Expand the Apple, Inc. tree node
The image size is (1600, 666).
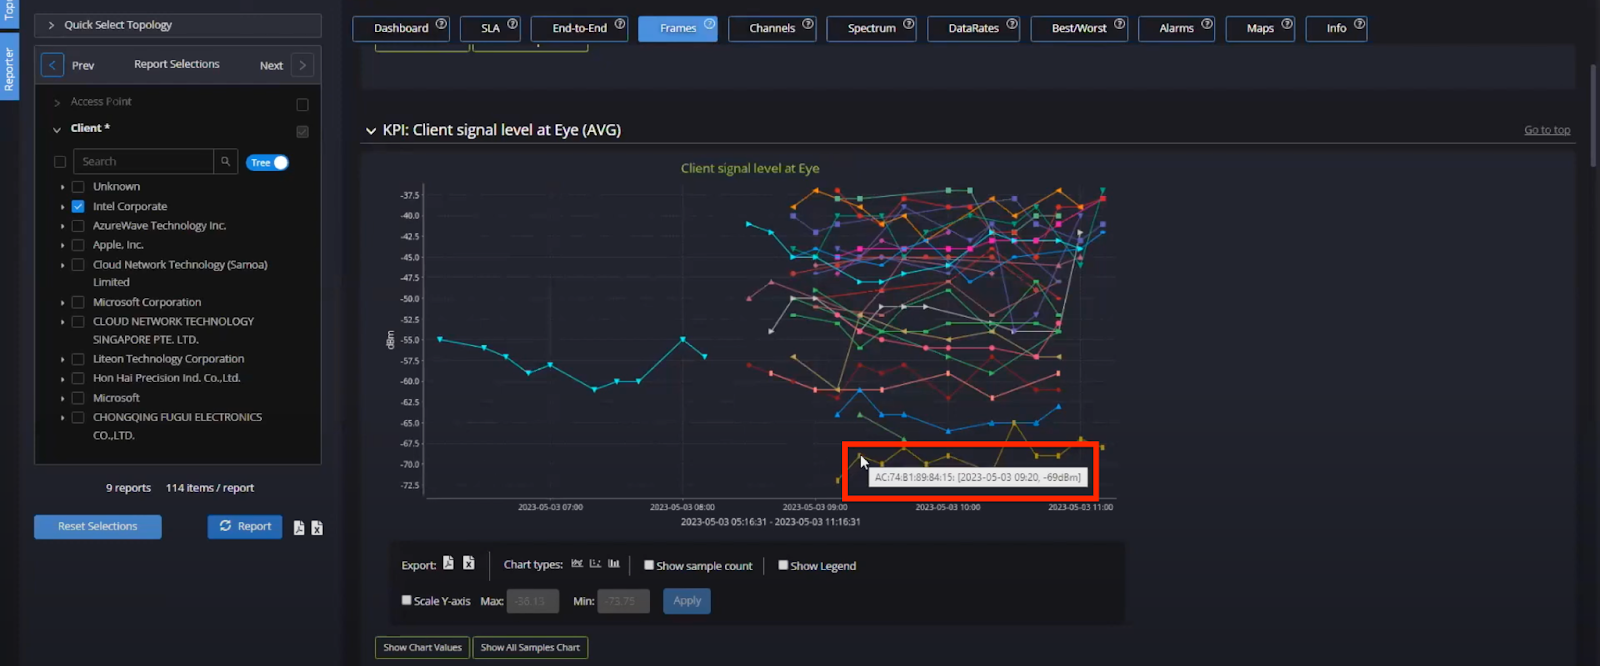[x=62, y=246]
